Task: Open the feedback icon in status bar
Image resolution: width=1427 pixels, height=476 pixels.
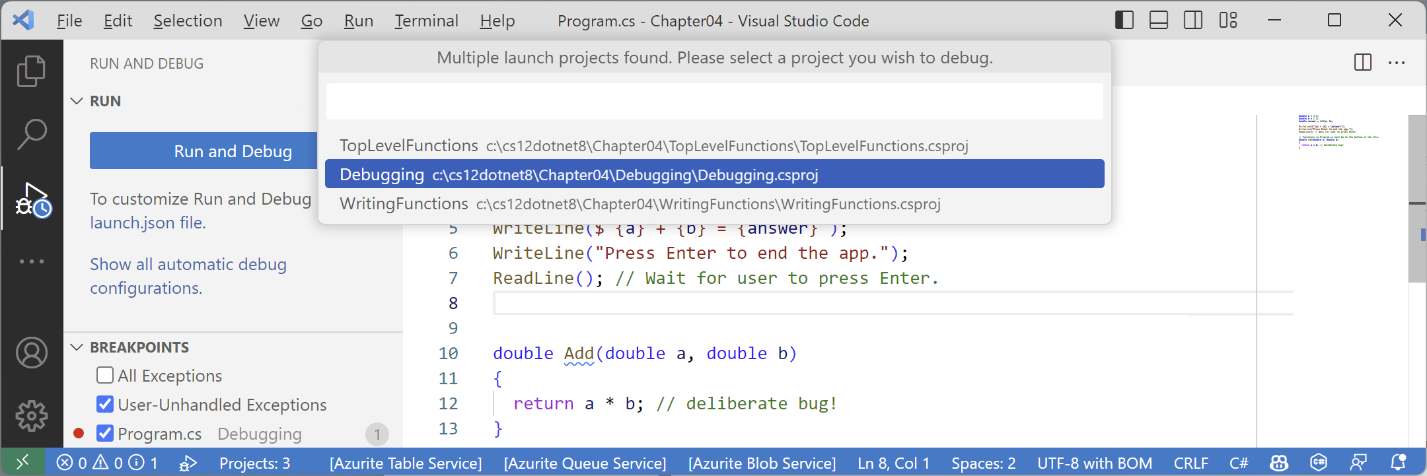Action: pyautogui.click(x=1357, y=463)
